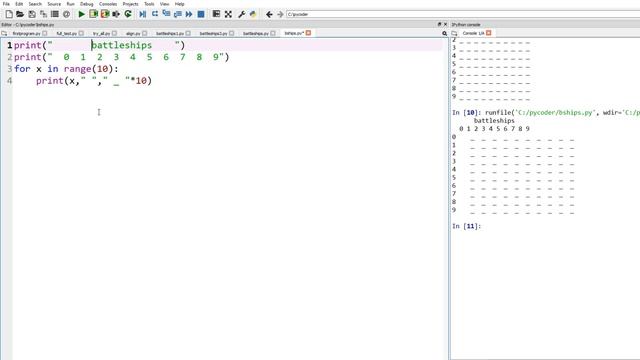Switch to the try_all.py editor tab
The width and height of the screenshot is (640, 360).
coord(101,33)
